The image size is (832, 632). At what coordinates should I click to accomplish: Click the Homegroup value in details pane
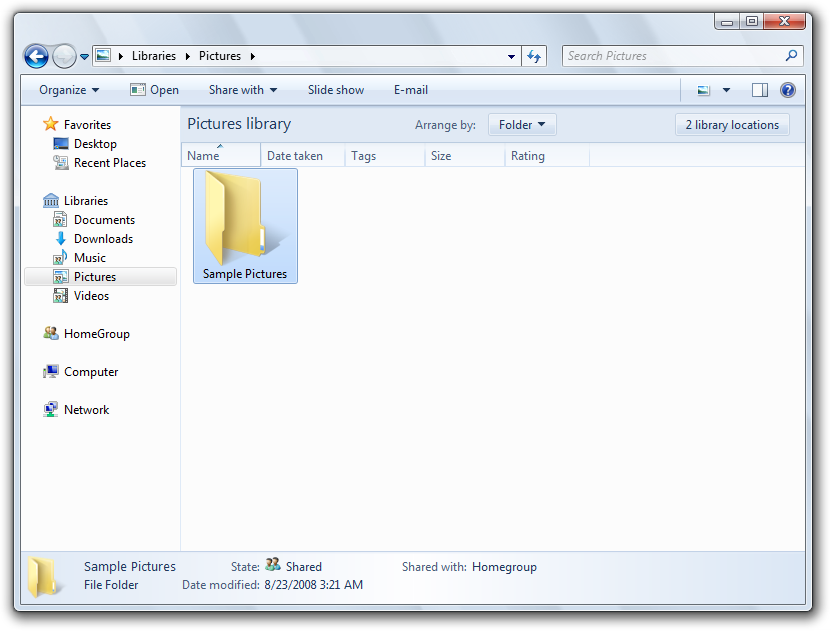click(x=504, y=567)
